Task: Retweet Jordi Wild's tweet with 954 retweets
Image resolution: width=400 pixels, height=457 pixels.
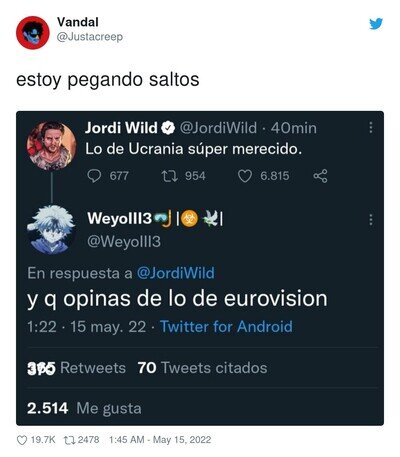Action: coord(168,176)
